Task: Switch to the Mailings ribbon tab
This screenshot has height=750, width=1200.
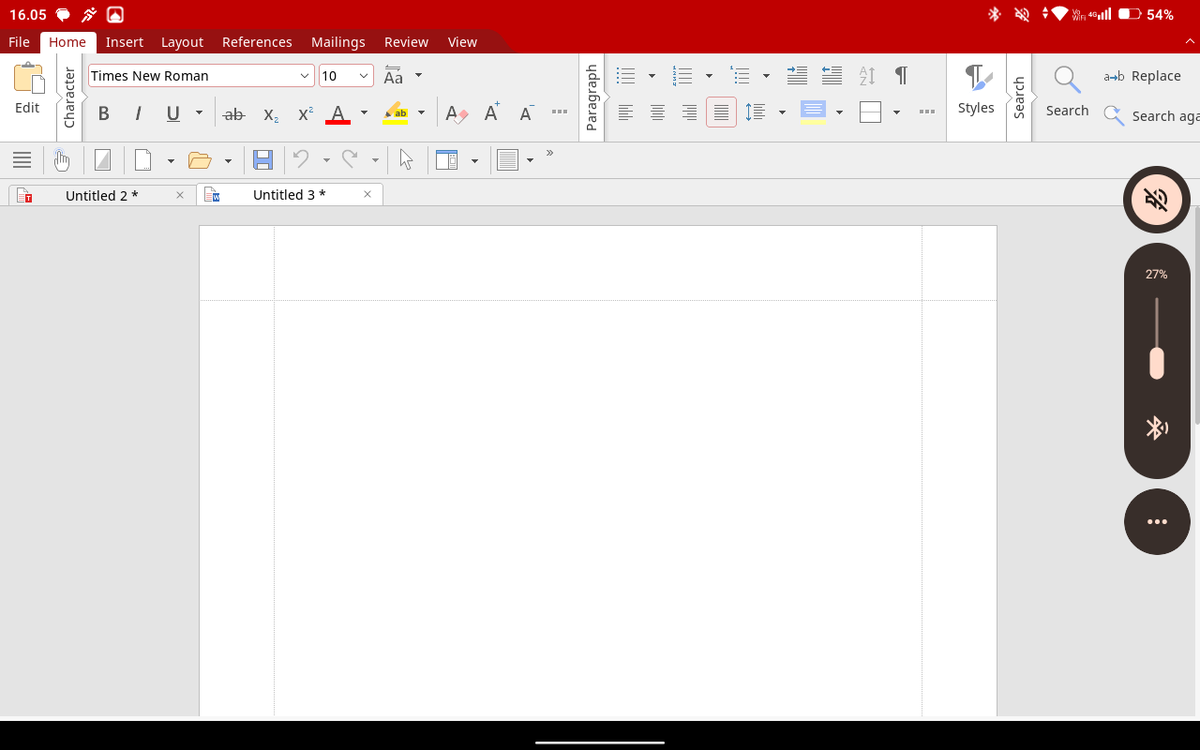Action: (x=338, y=42)
